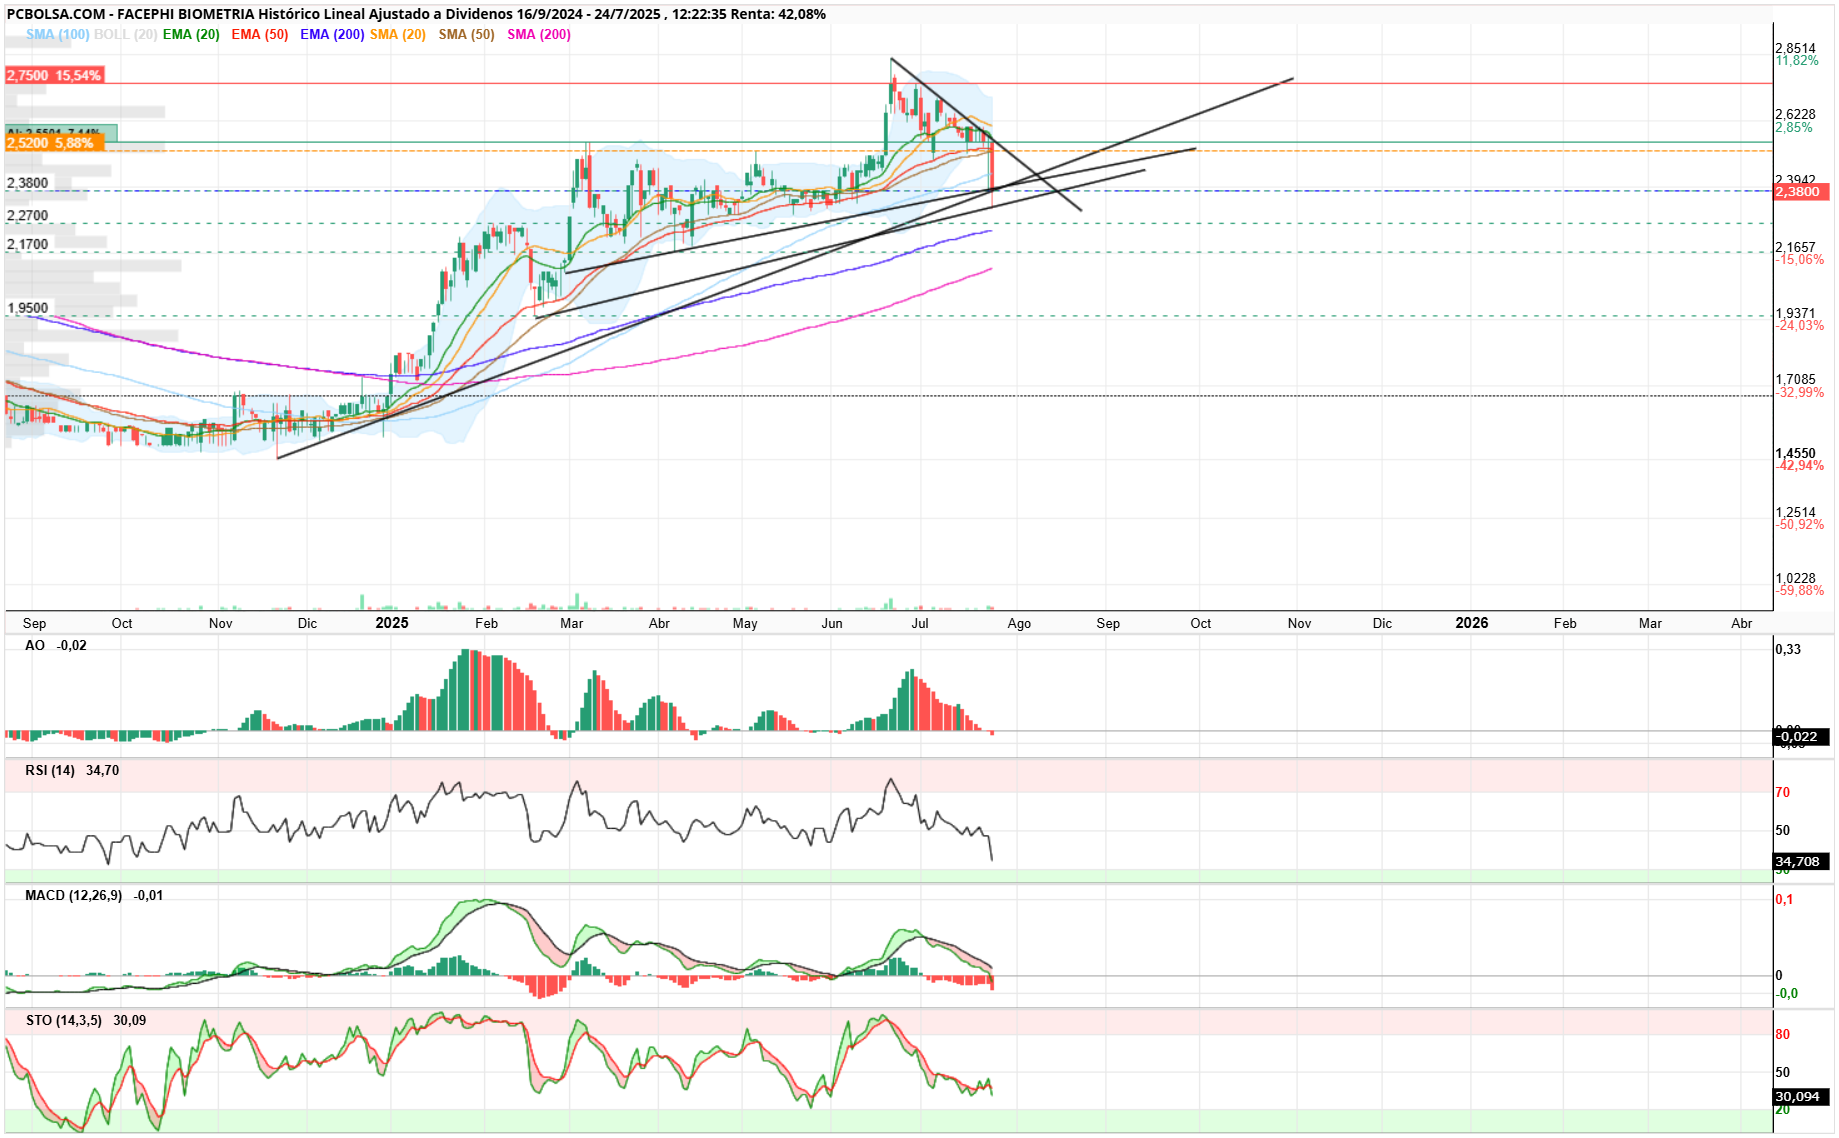Click the Jun month label

click(832, 624)
